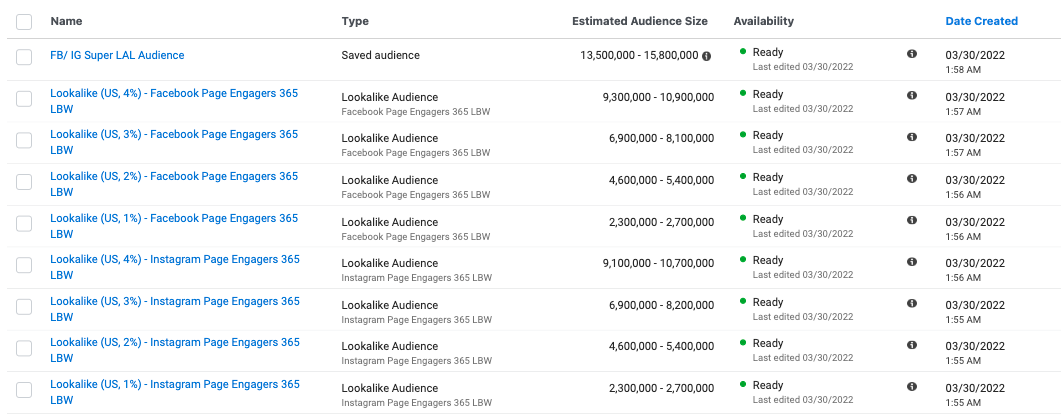This screenshot has height=419, width=1061.
Task: Toggle the select-all checkbox in table header
Action: 24,21
